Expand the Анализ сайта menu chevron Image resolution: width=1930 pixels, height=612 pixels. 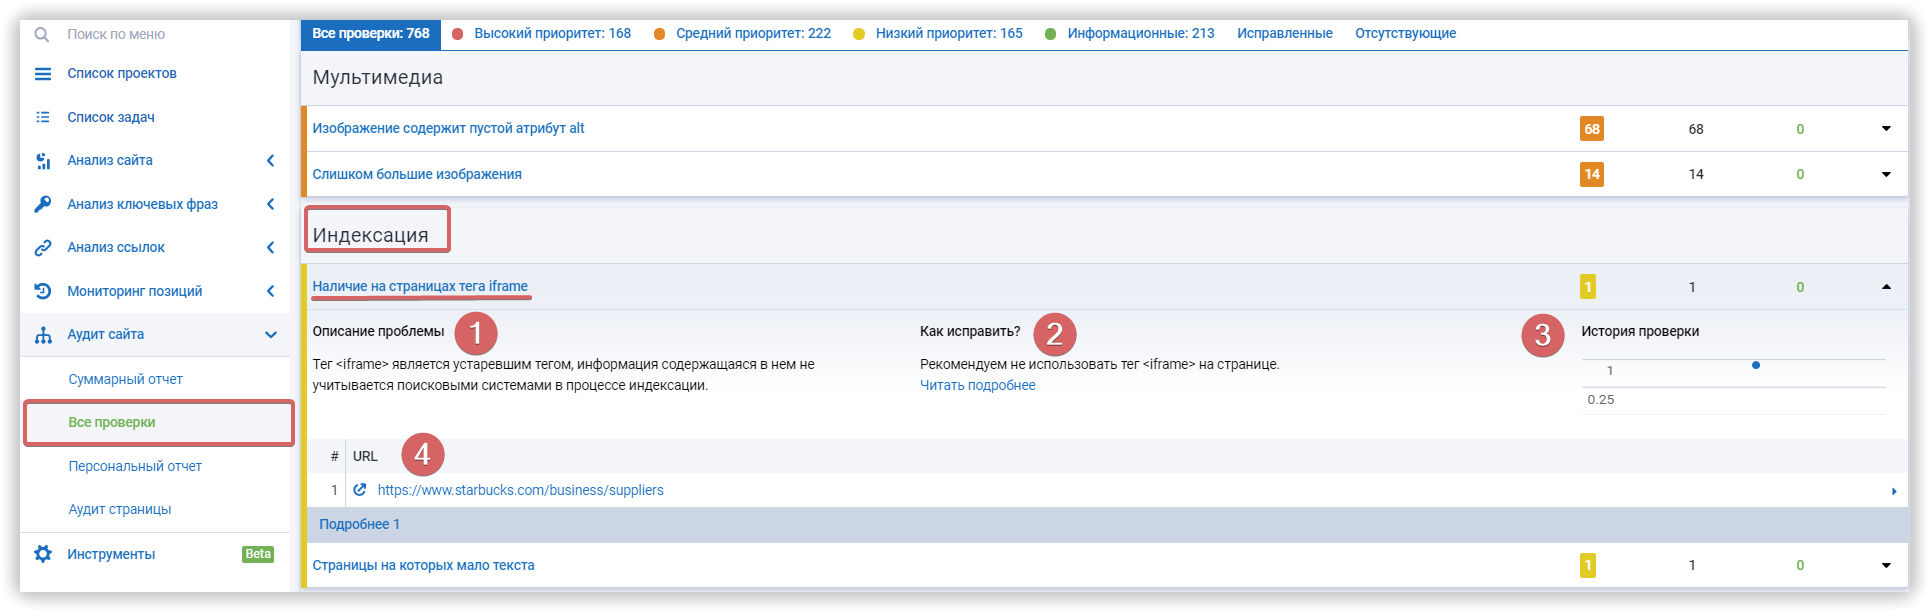point(270,161)
